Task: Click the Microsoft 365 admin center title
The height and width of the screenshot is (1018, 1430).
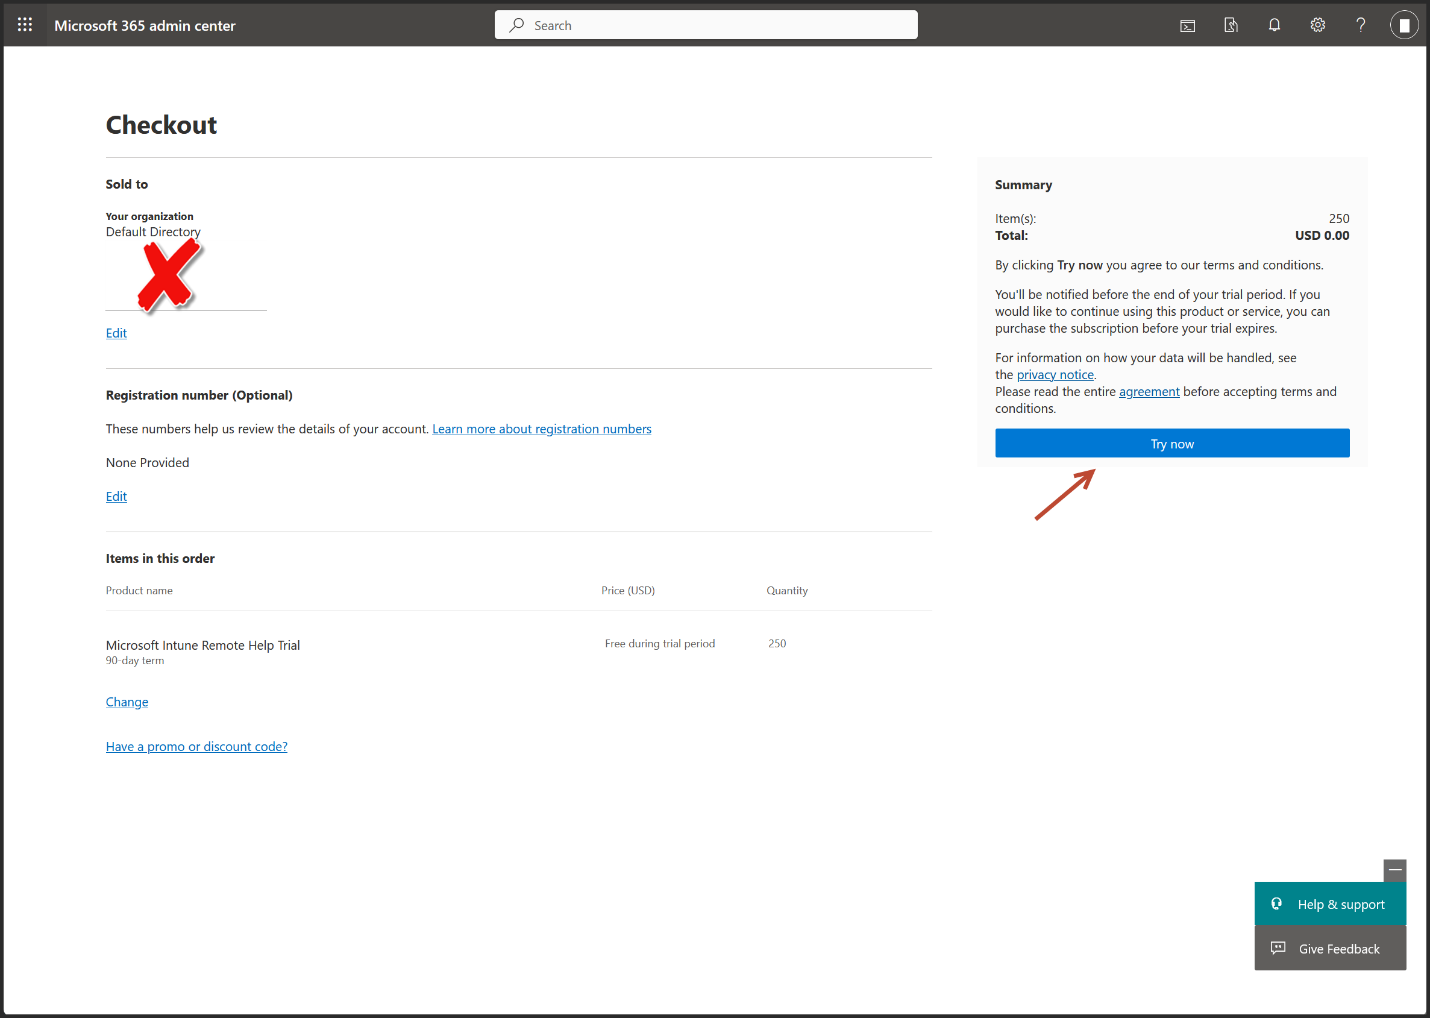Action: [145, 26]
